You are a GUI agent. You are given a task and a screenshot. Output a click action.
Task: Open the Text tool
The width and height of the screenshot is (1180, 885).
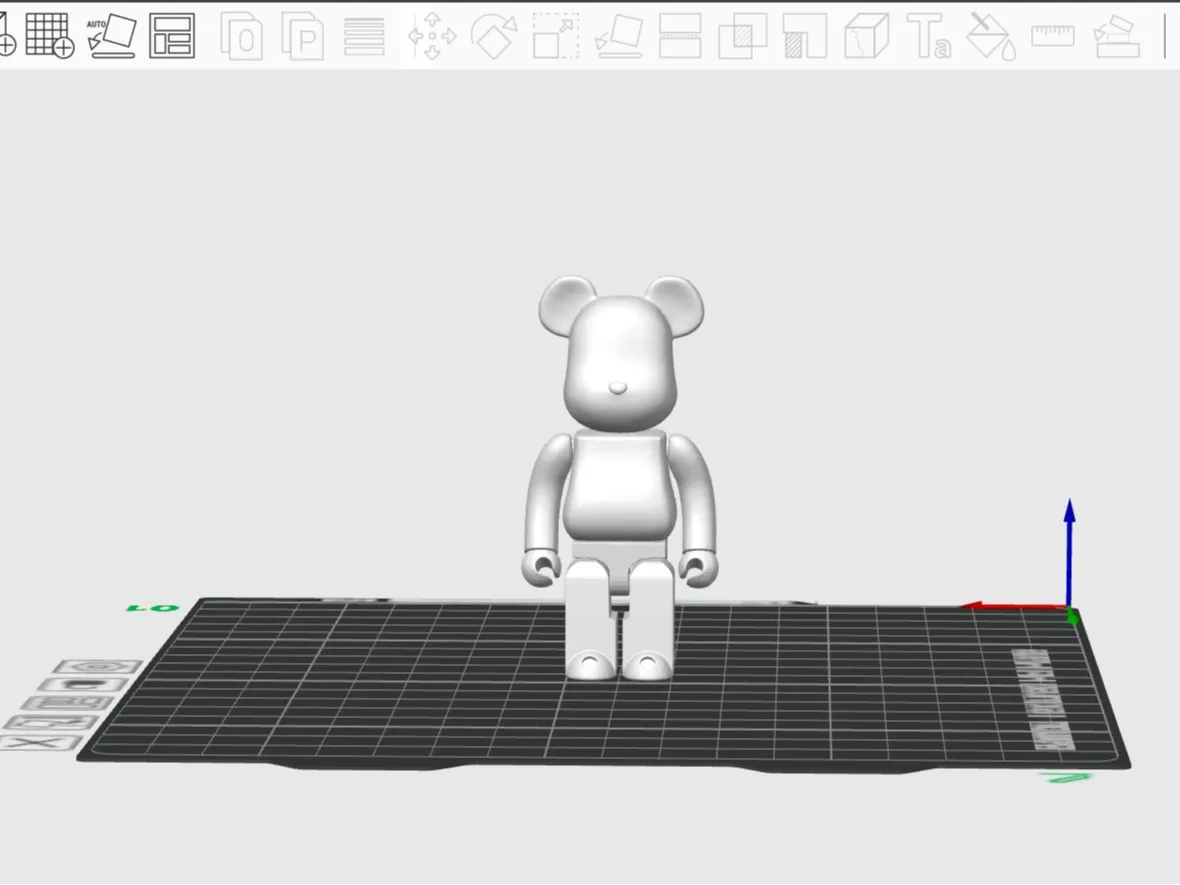click(x=928, y=35)
